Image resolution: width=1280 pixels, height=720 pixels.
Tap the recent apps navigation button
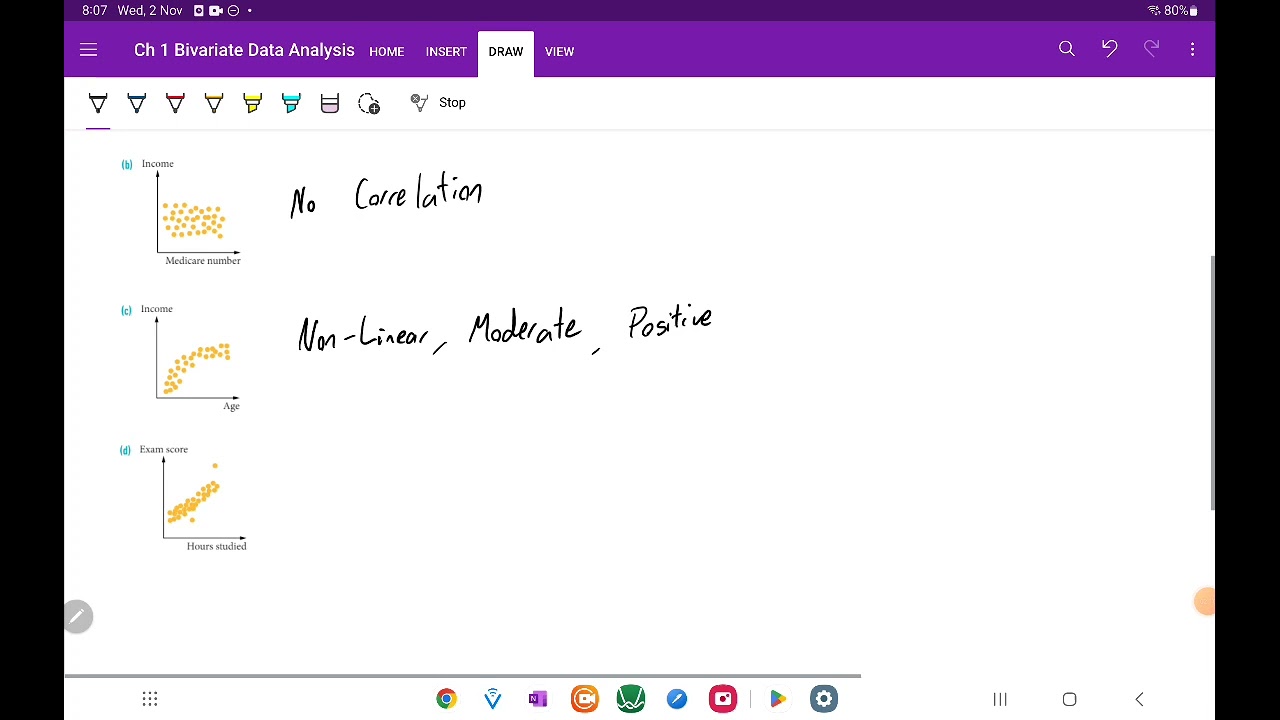pos(1000,699)
